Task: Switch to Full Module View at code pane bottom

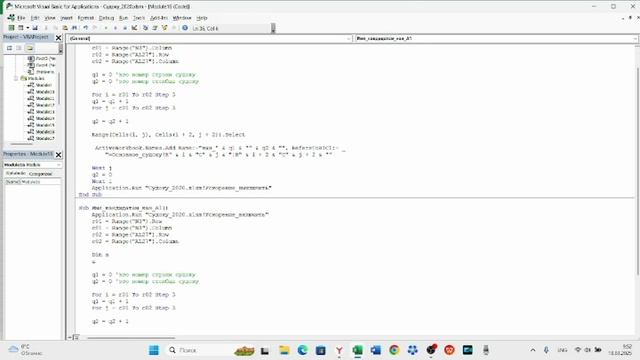Action: (76, 338)
